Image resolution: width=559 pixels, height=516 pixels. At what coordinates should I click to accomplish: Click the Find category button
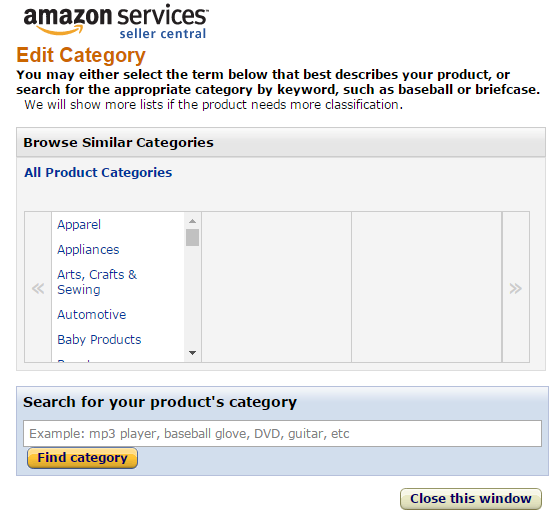pos(82,458)
